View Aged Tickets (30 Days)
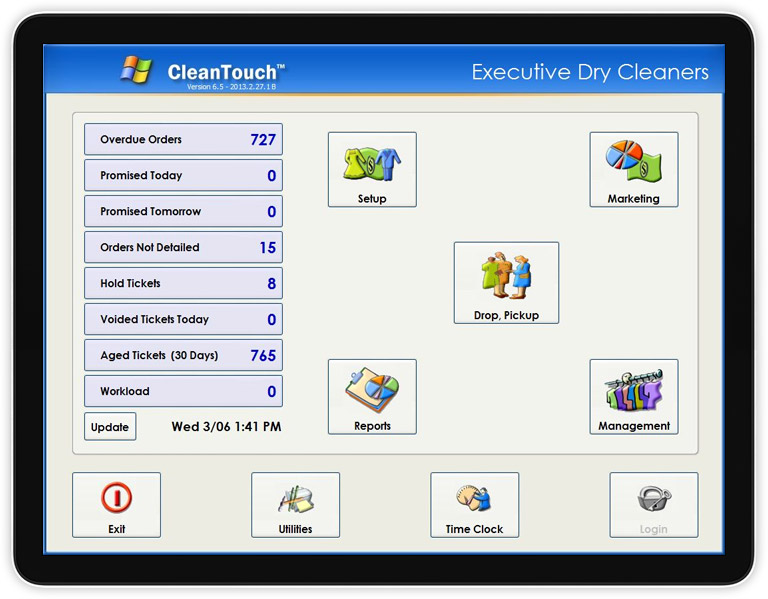This screenshot has width=768, height=599. pyautogui.click(x=183, y=356)
